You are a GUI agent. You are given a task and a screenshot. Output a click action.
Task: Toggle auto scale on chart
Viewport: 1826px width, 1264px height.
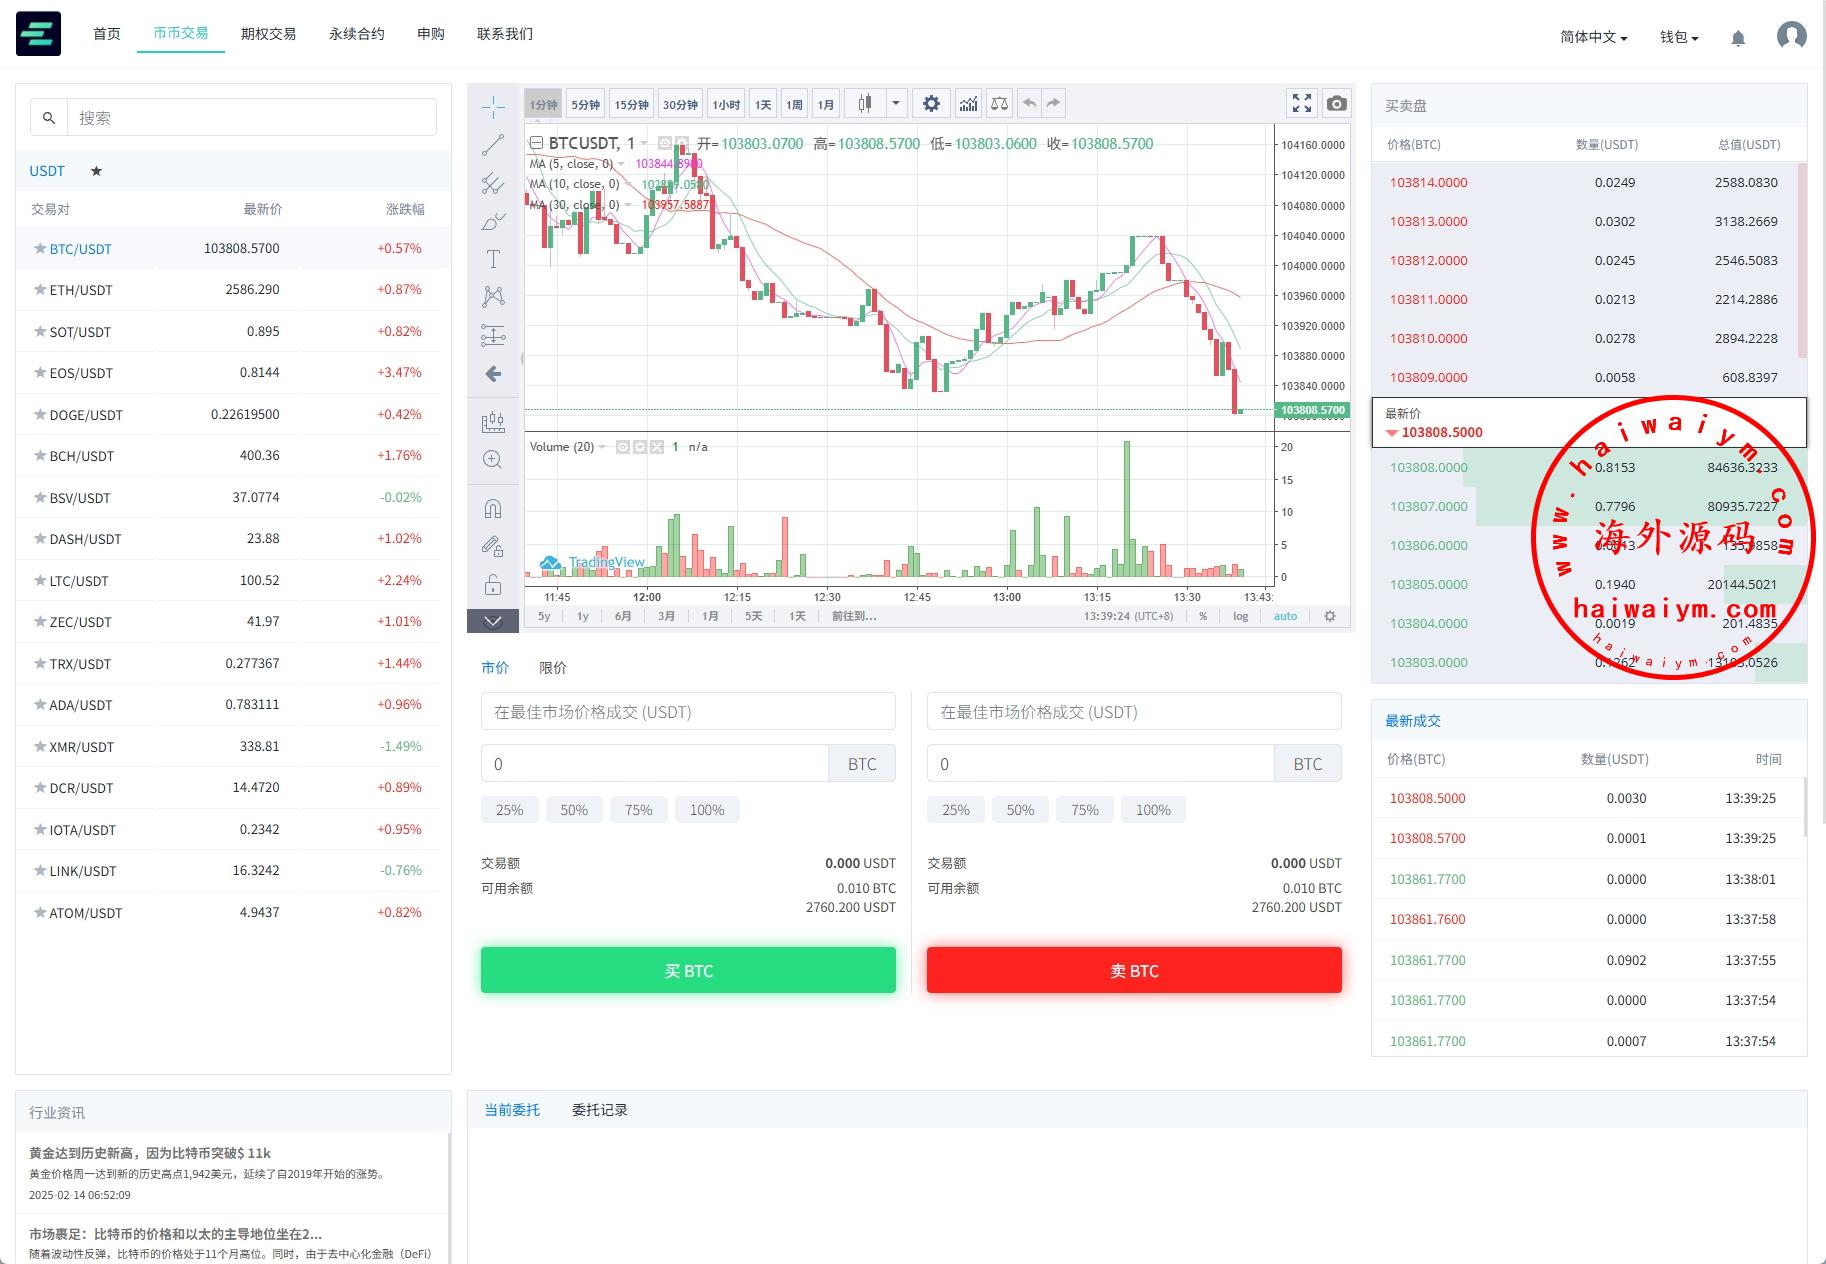[x=1285, y=616]
